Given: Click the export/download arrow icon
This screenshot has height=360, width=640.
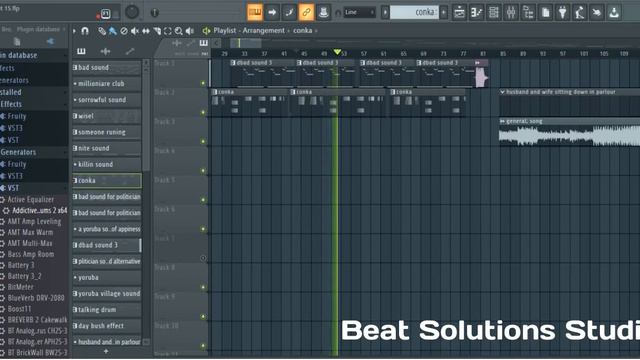Looking at the screenshot, I should tap(614, 13).
